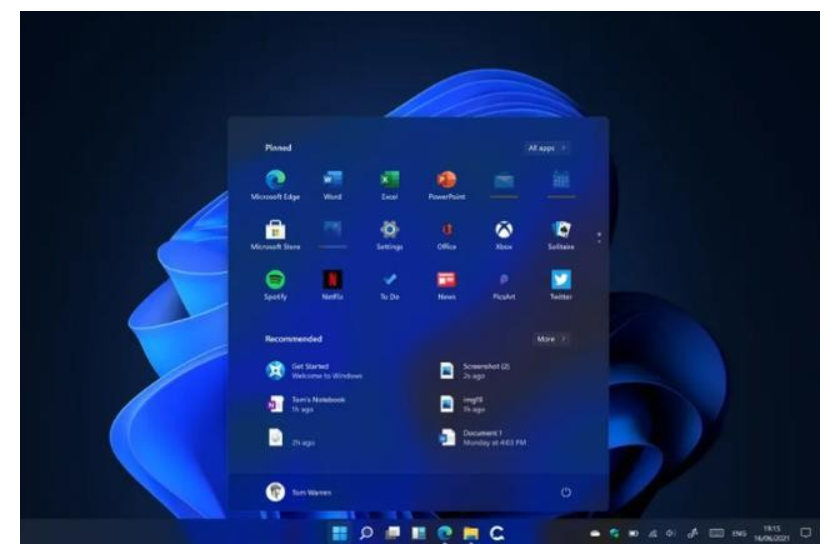Click the pen workspace tray icon
The width and height of the screenshot is (838, 555).
tap(693, 533)
